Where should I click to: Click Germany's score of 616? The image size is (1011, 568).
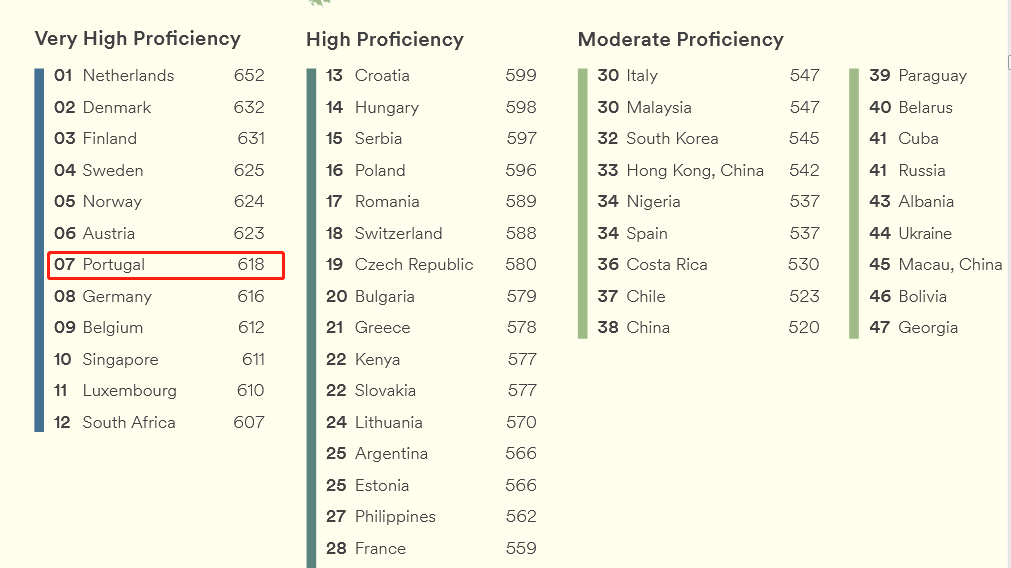[251, 297]
